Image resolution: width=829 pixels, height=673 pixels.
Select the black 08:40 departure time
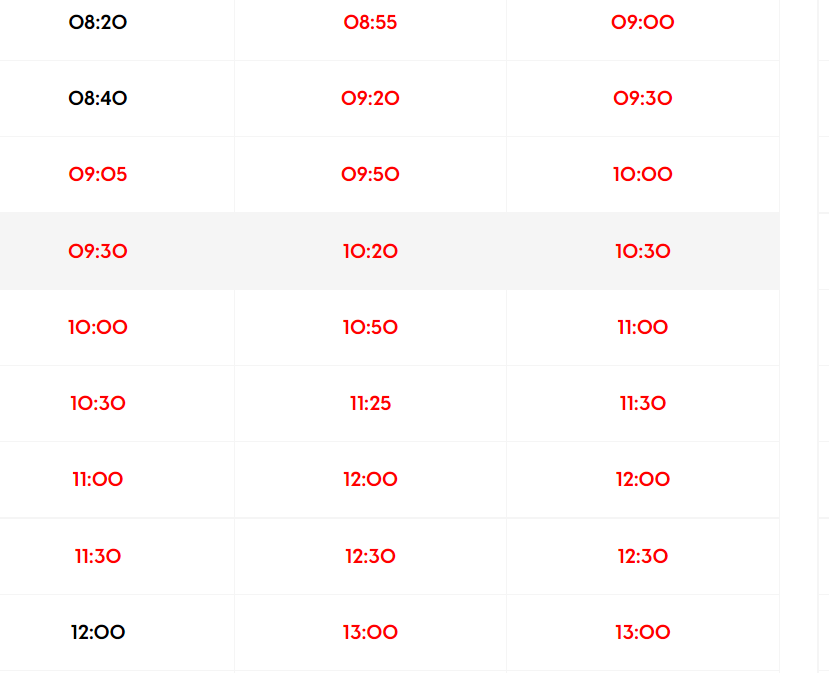click(x=98, y=98)
